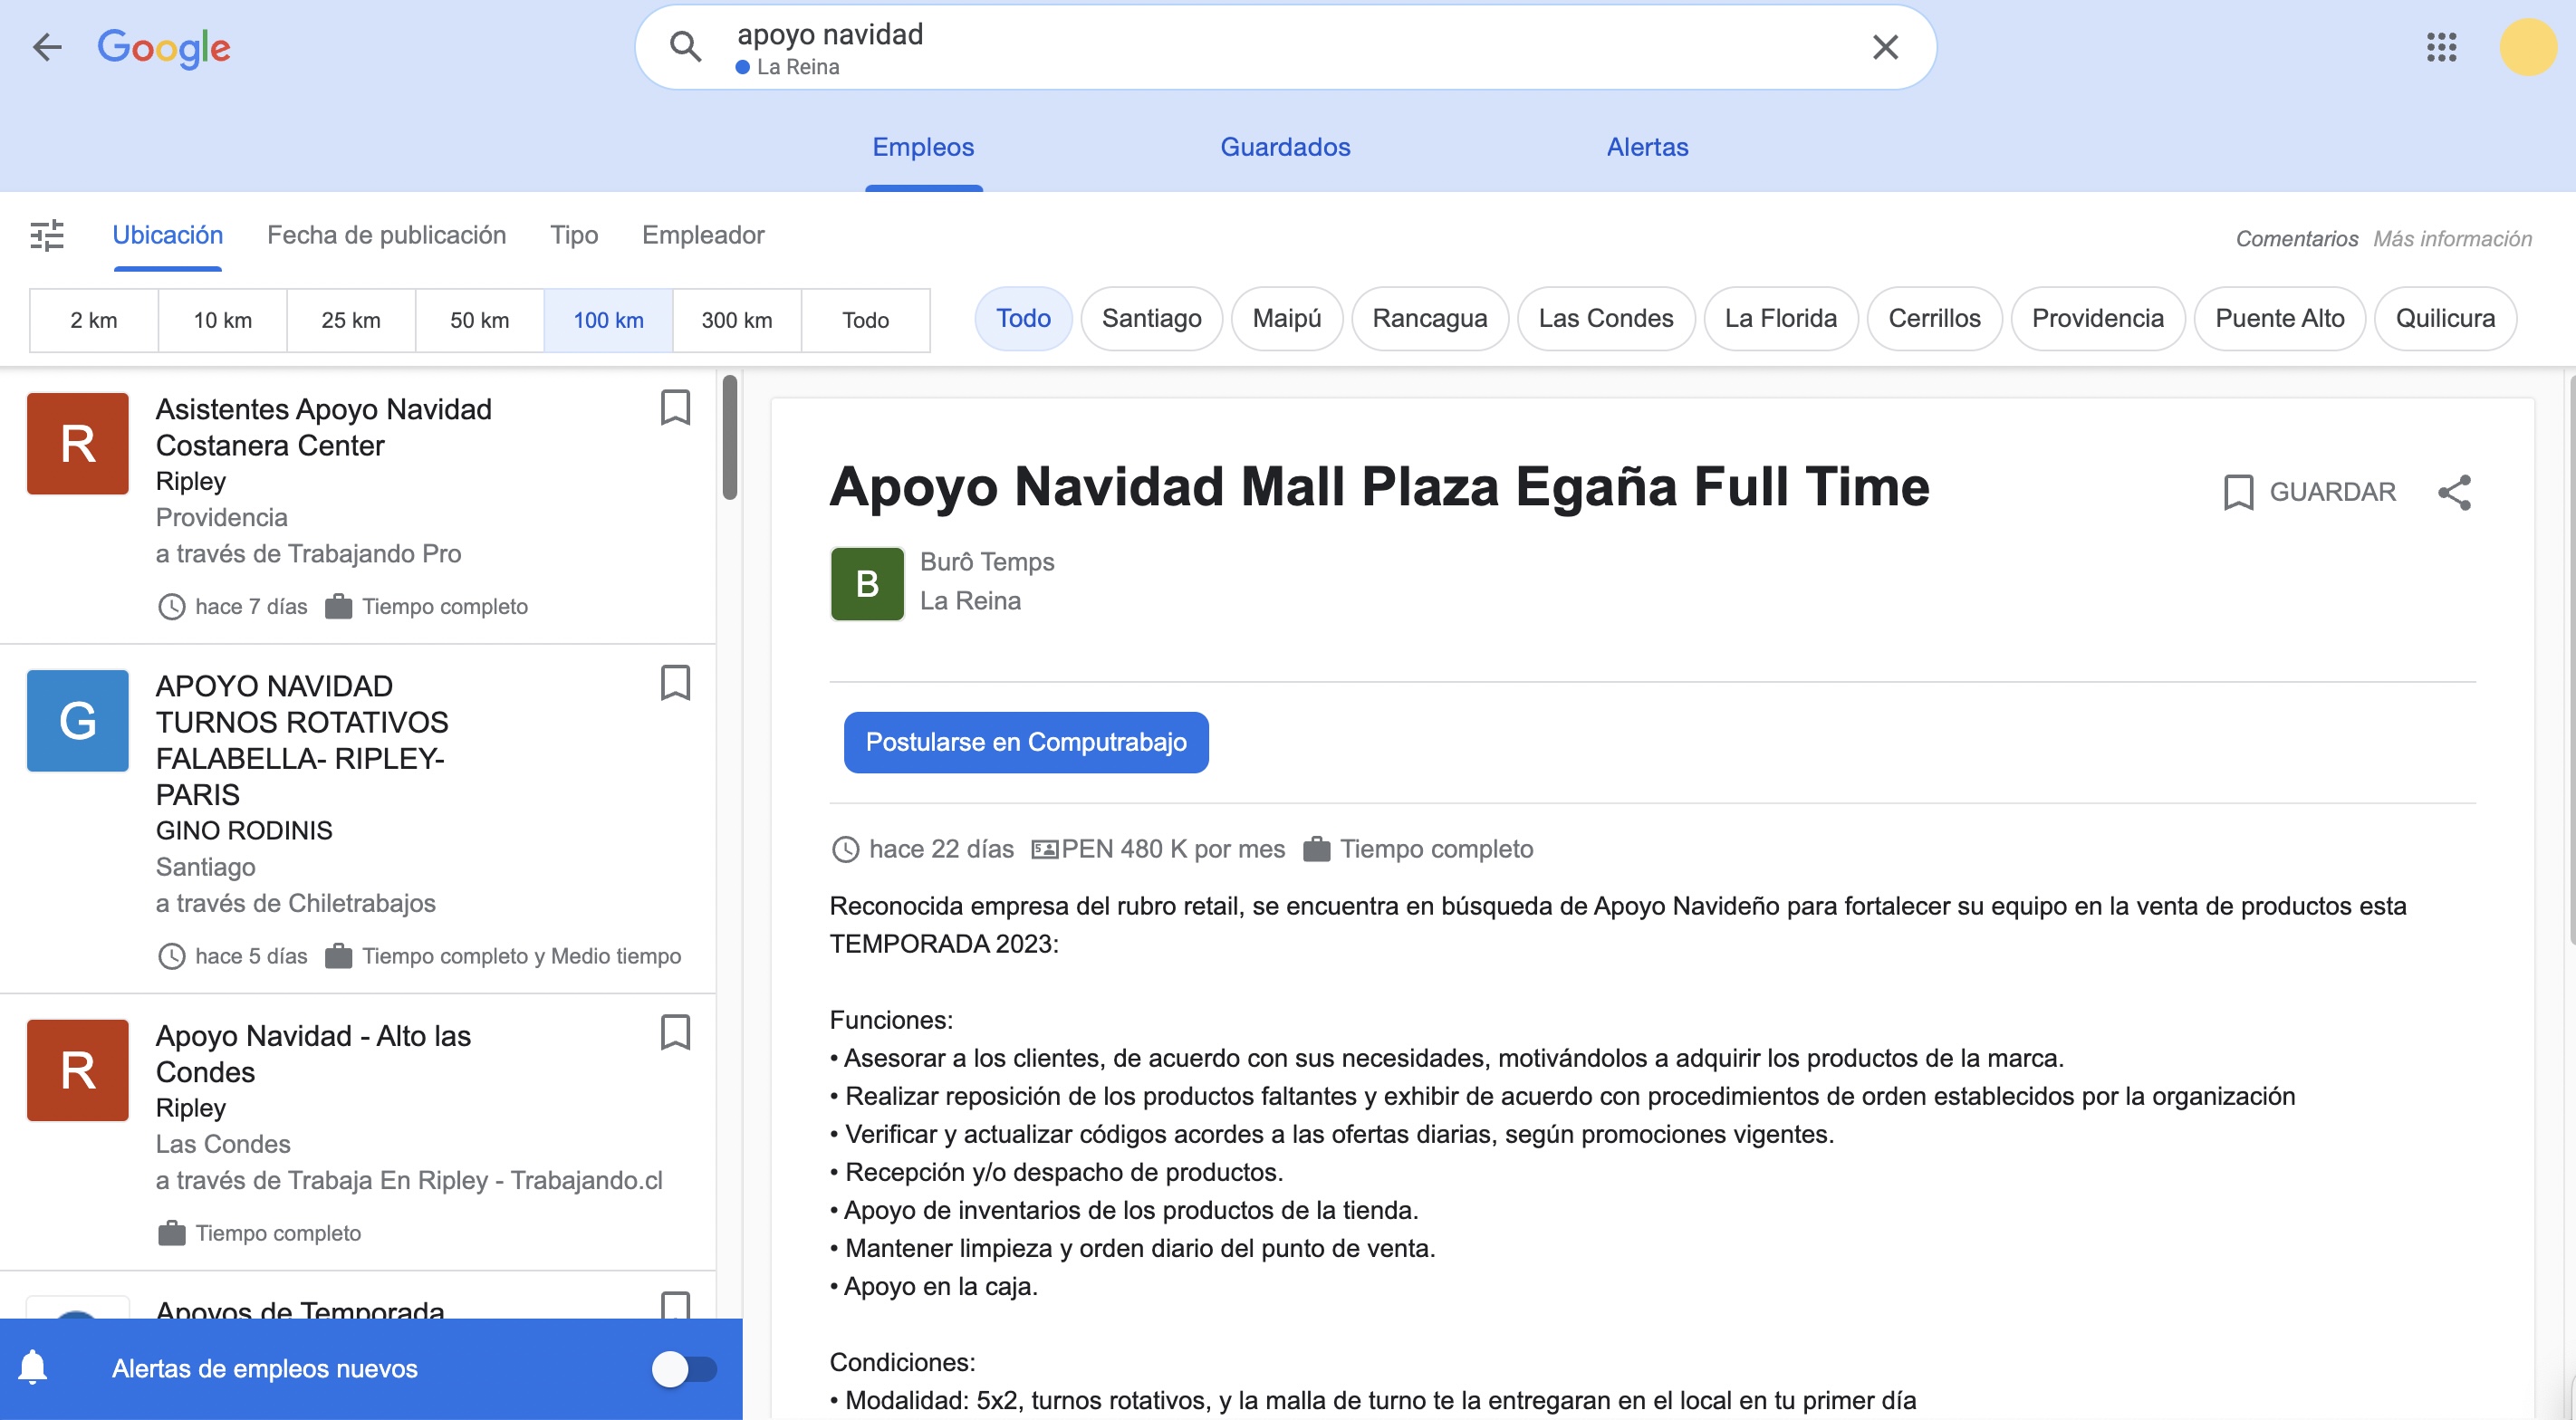
Task: Select the Empleador filter tab
Action: coord(703,235)
